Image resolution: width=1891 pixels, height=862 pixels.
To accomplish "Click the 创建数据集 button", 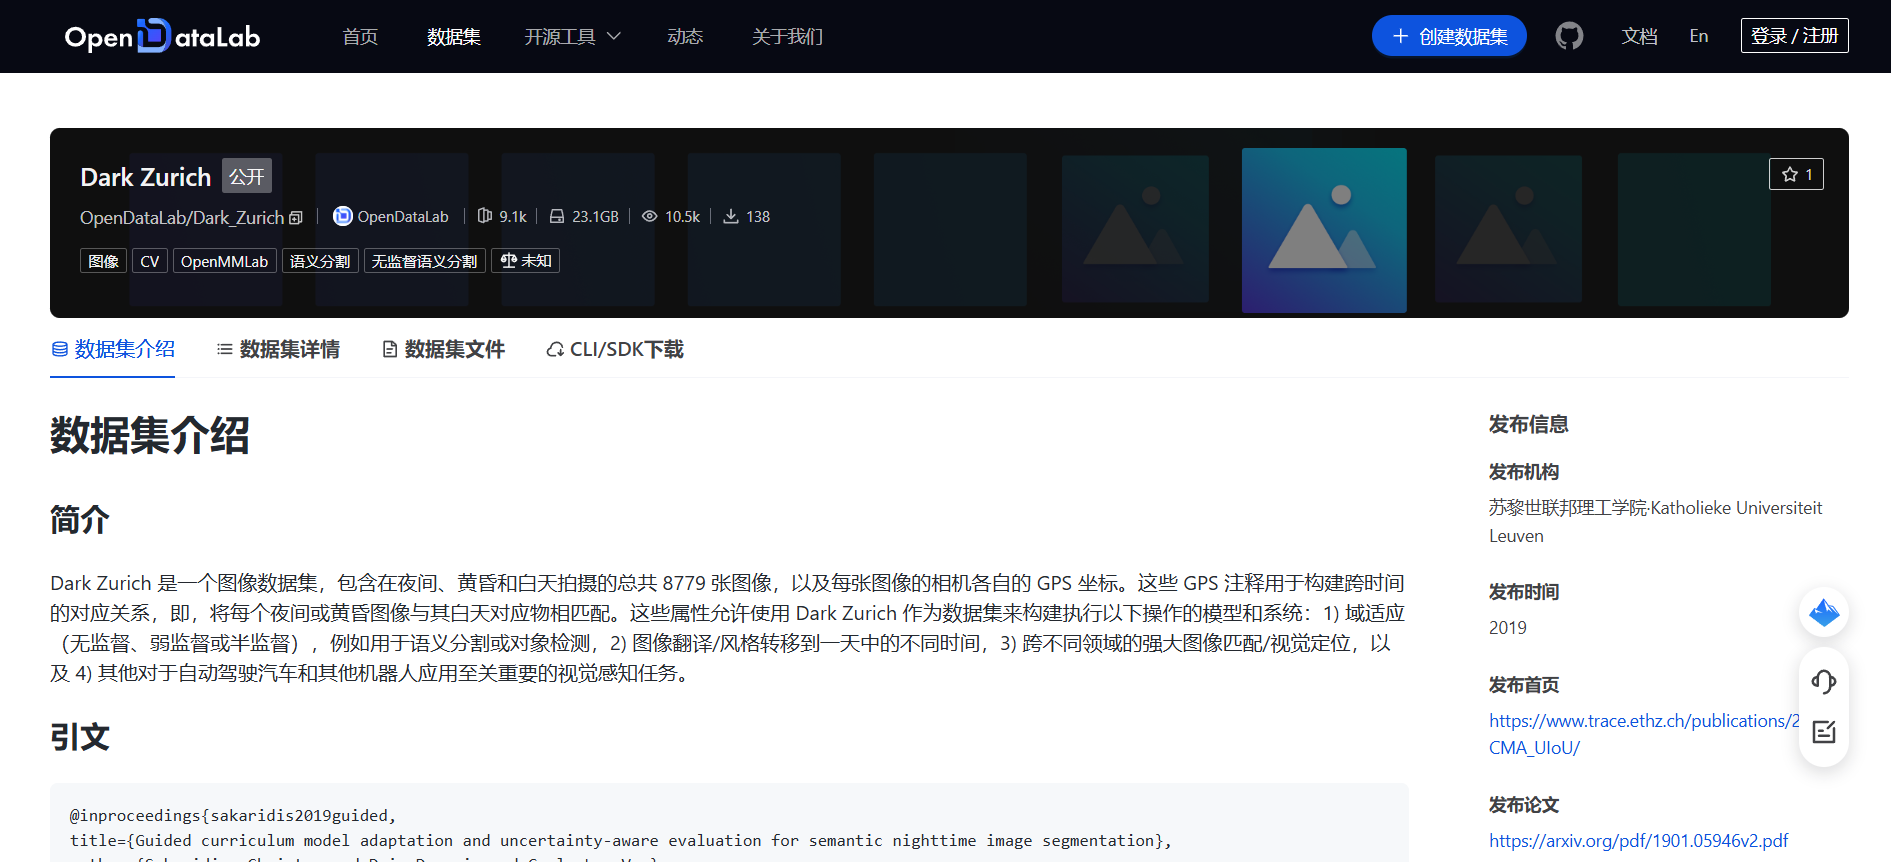I will [x=1449, y=36].
